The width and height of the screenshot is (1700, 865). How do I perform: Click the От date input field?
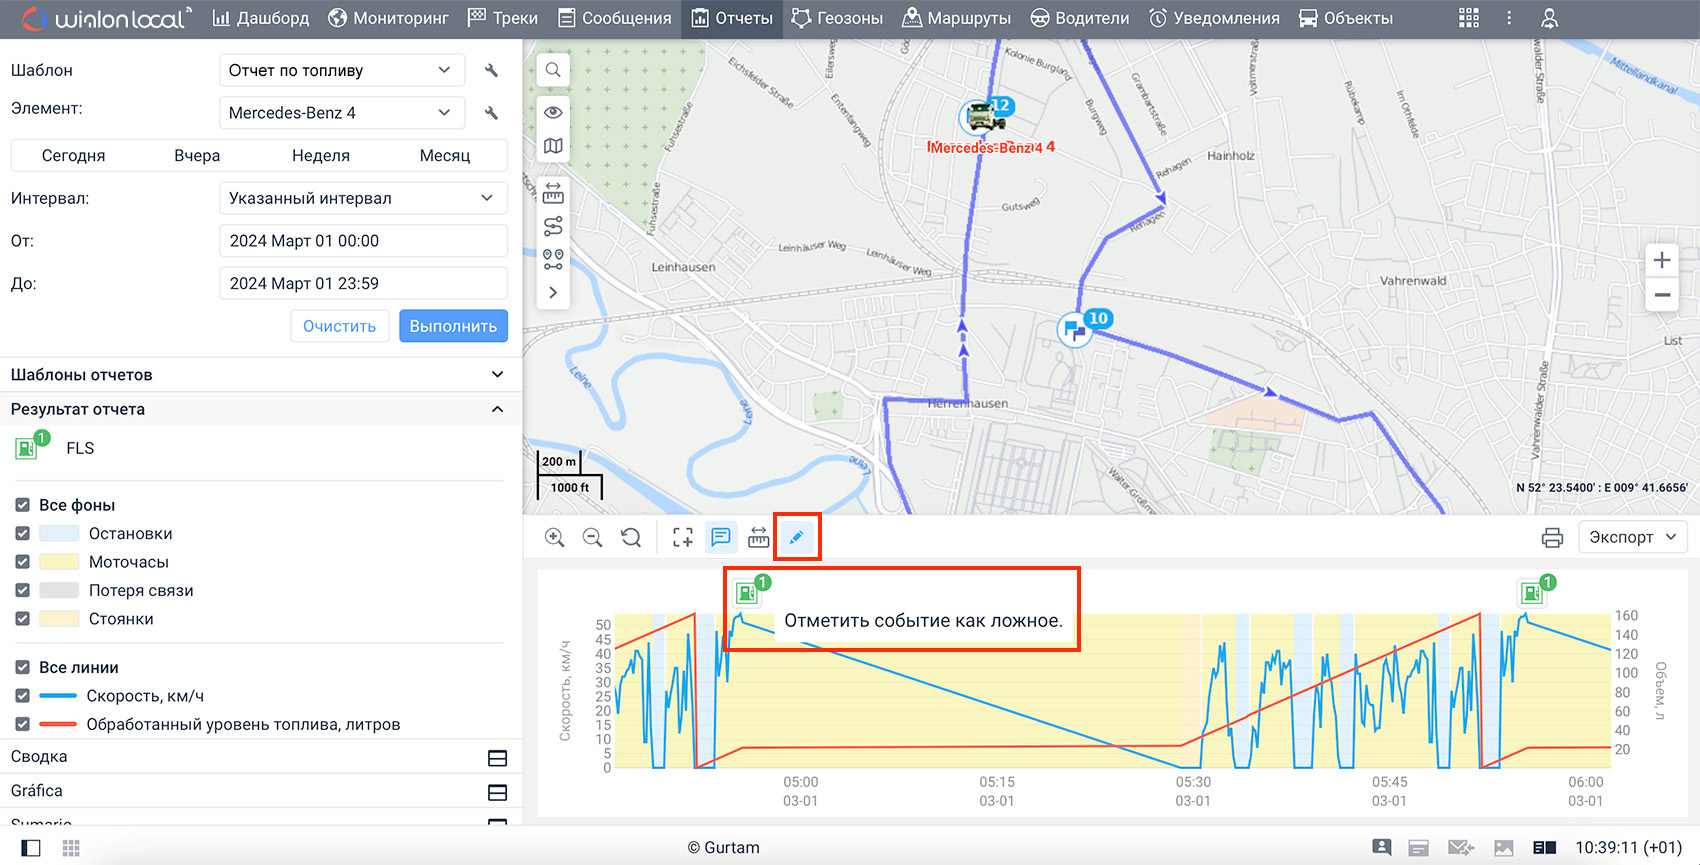point(363,241)
